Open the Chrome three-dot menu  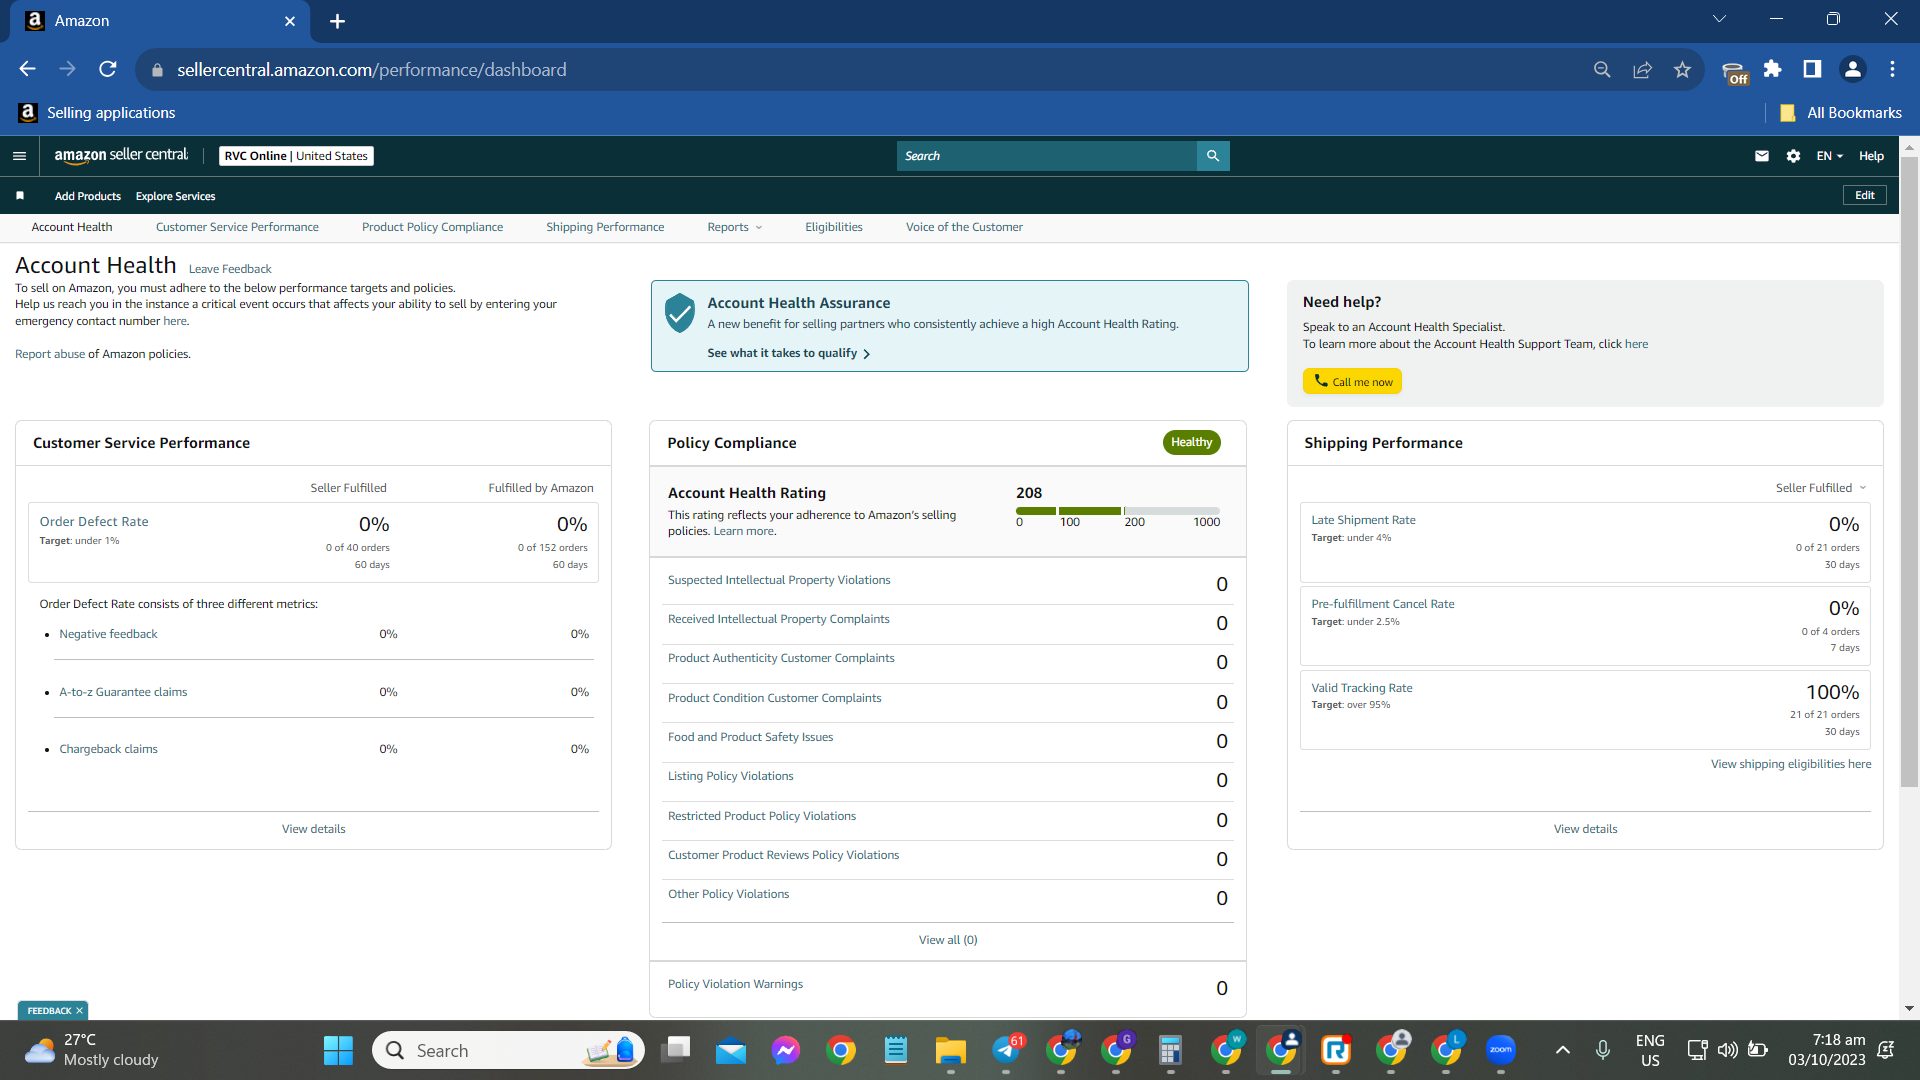(x=1892, y=69)
